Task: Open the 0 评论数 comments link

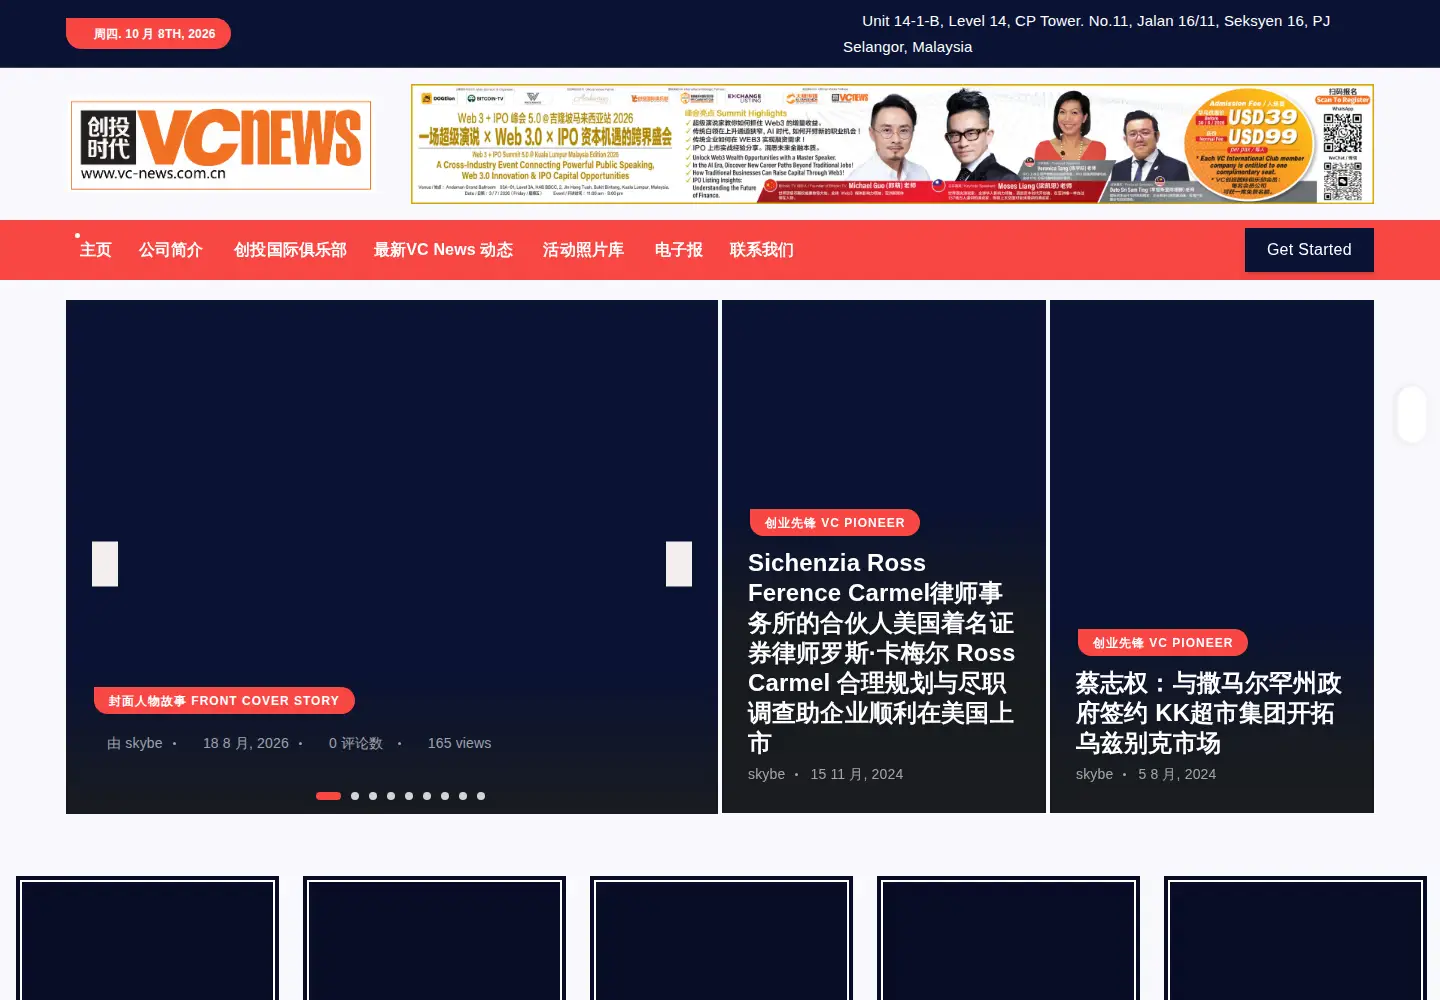Action: point(356,743)
